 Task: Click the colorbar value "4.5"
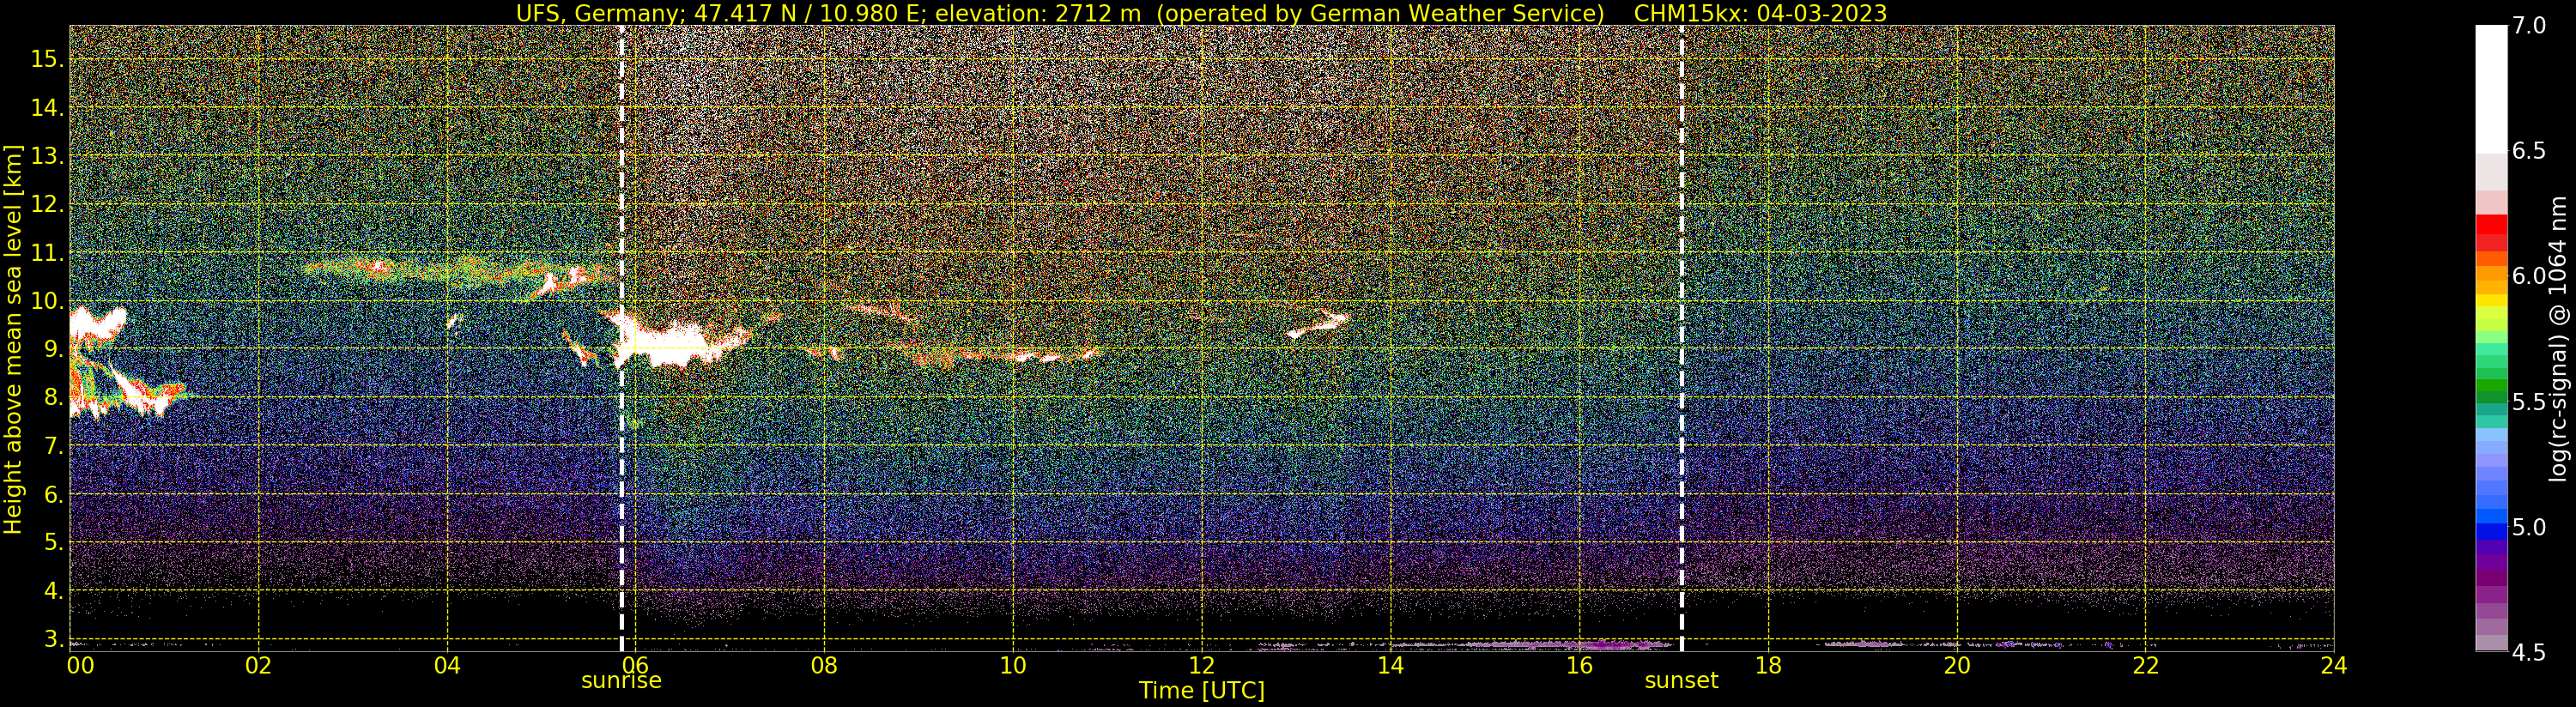tap(2529, 653)
